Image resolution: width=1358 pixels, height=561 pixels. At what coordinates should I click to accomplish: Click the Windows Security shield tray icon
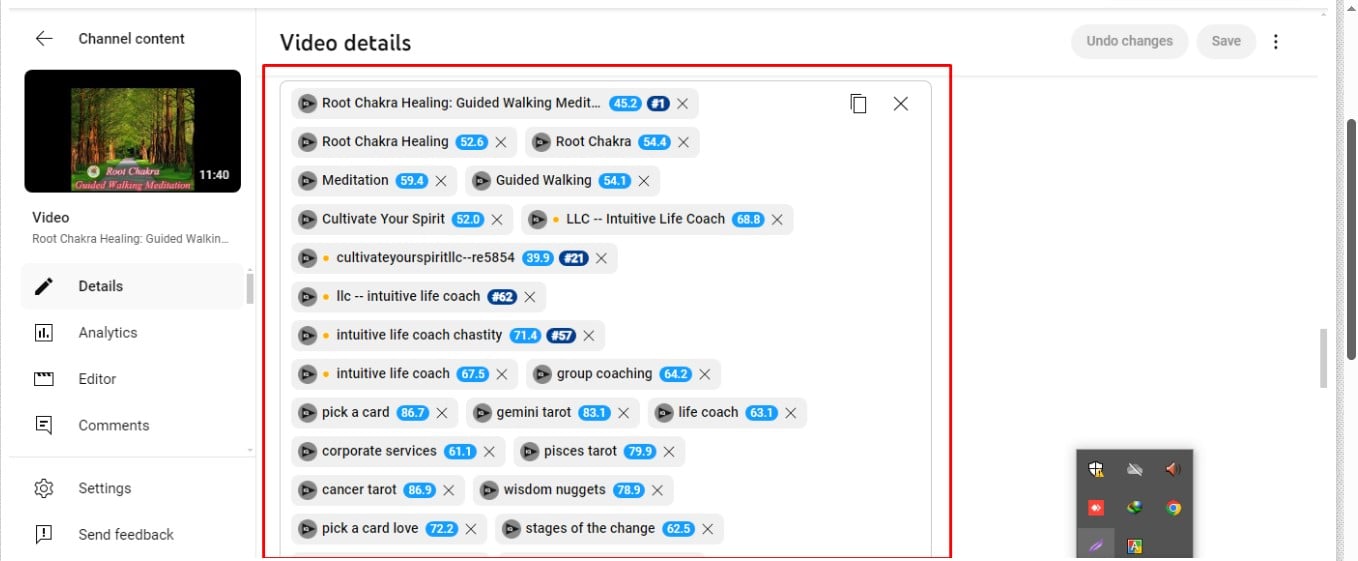1096,469
